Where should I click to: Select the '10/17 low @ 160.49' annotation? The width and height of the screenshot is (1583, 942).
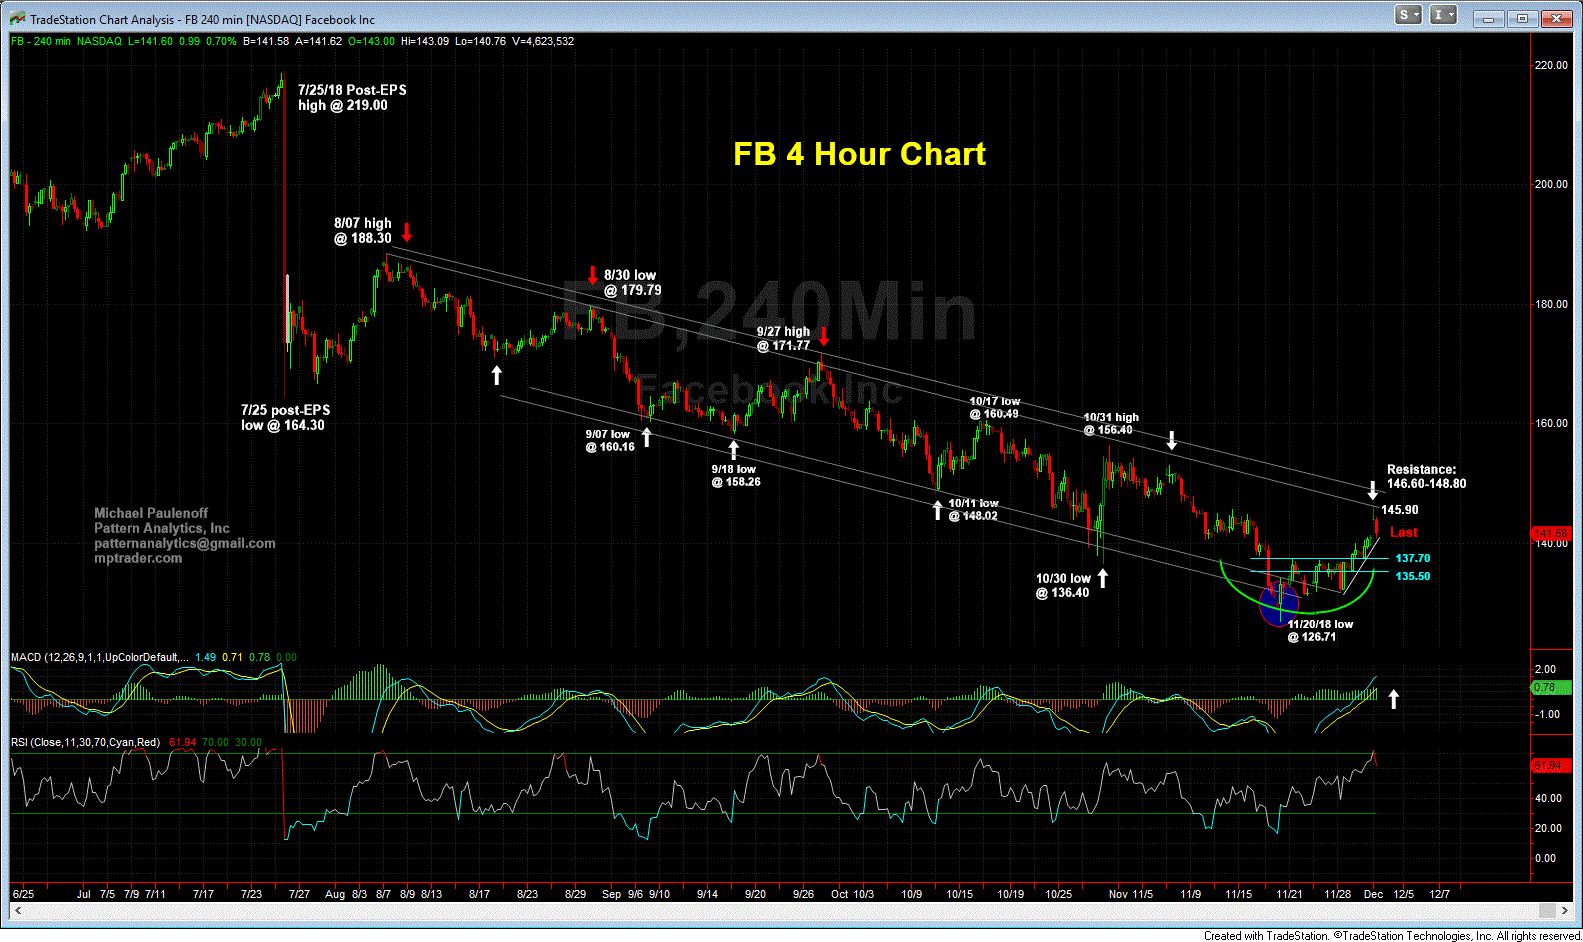pos(994,407)
